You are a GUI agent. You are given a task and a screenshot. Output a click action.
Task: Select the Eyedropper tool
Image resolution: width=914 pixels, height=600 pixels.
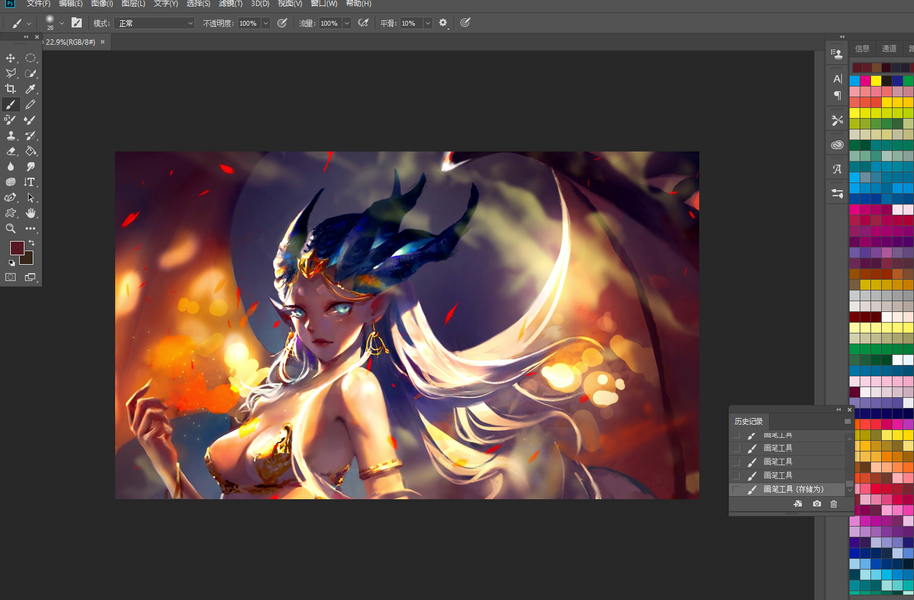pos(30,89)
